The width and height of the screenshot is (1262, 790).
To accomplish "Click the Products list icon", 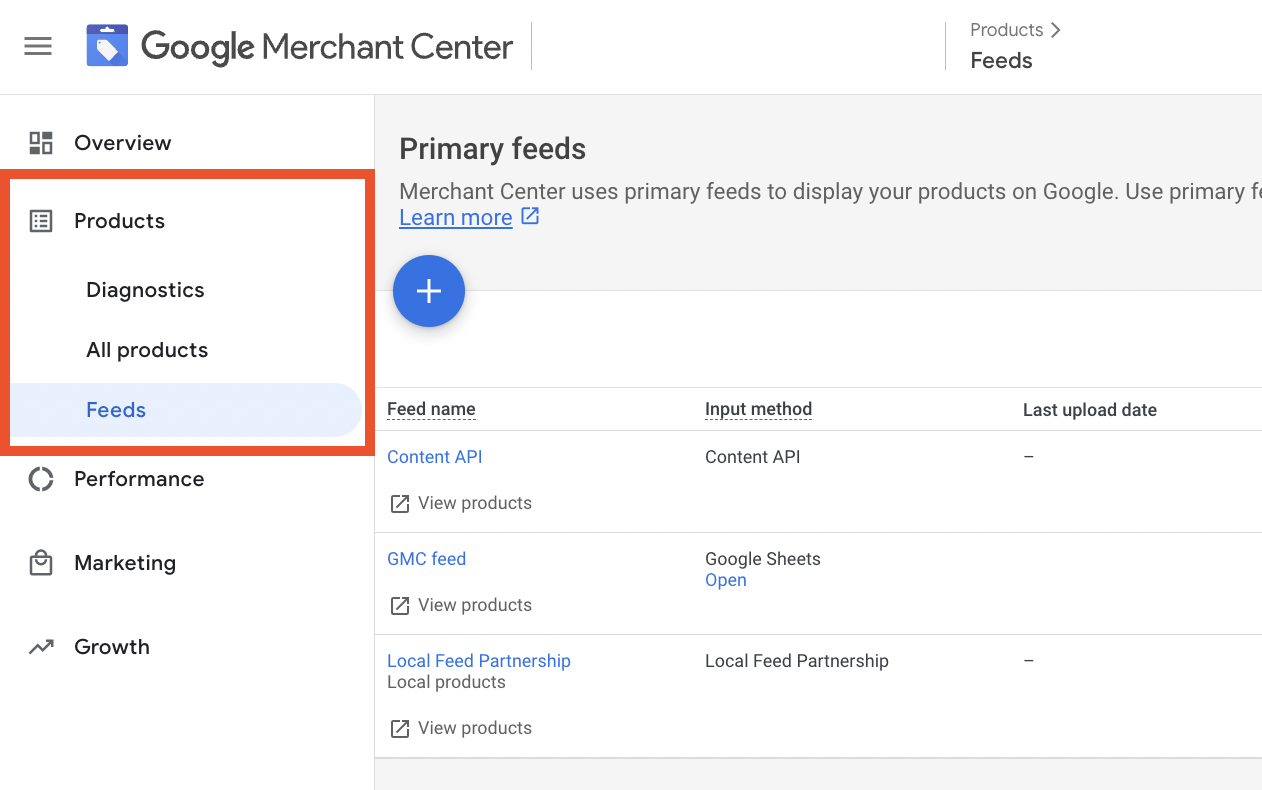I will (x=41, y=221).
